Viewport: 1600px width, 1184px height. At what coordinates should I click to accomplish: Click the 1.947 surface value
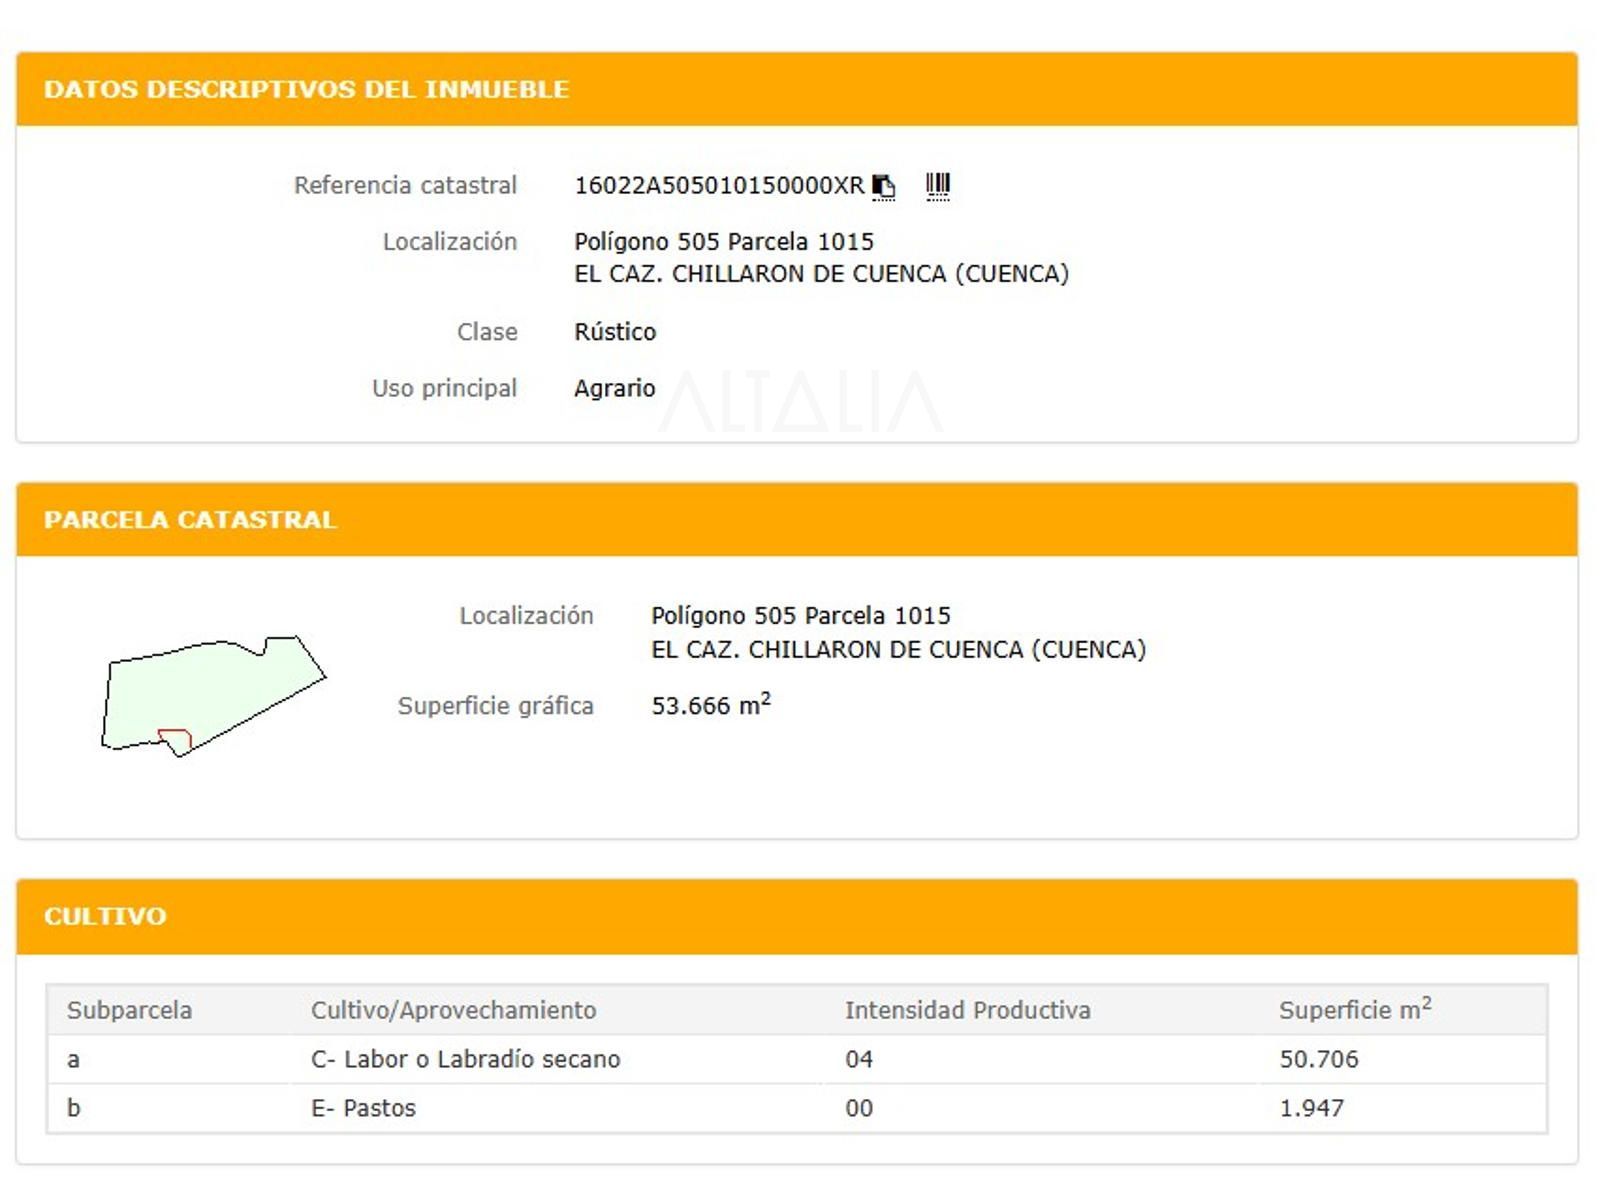click(1311, 1108)
